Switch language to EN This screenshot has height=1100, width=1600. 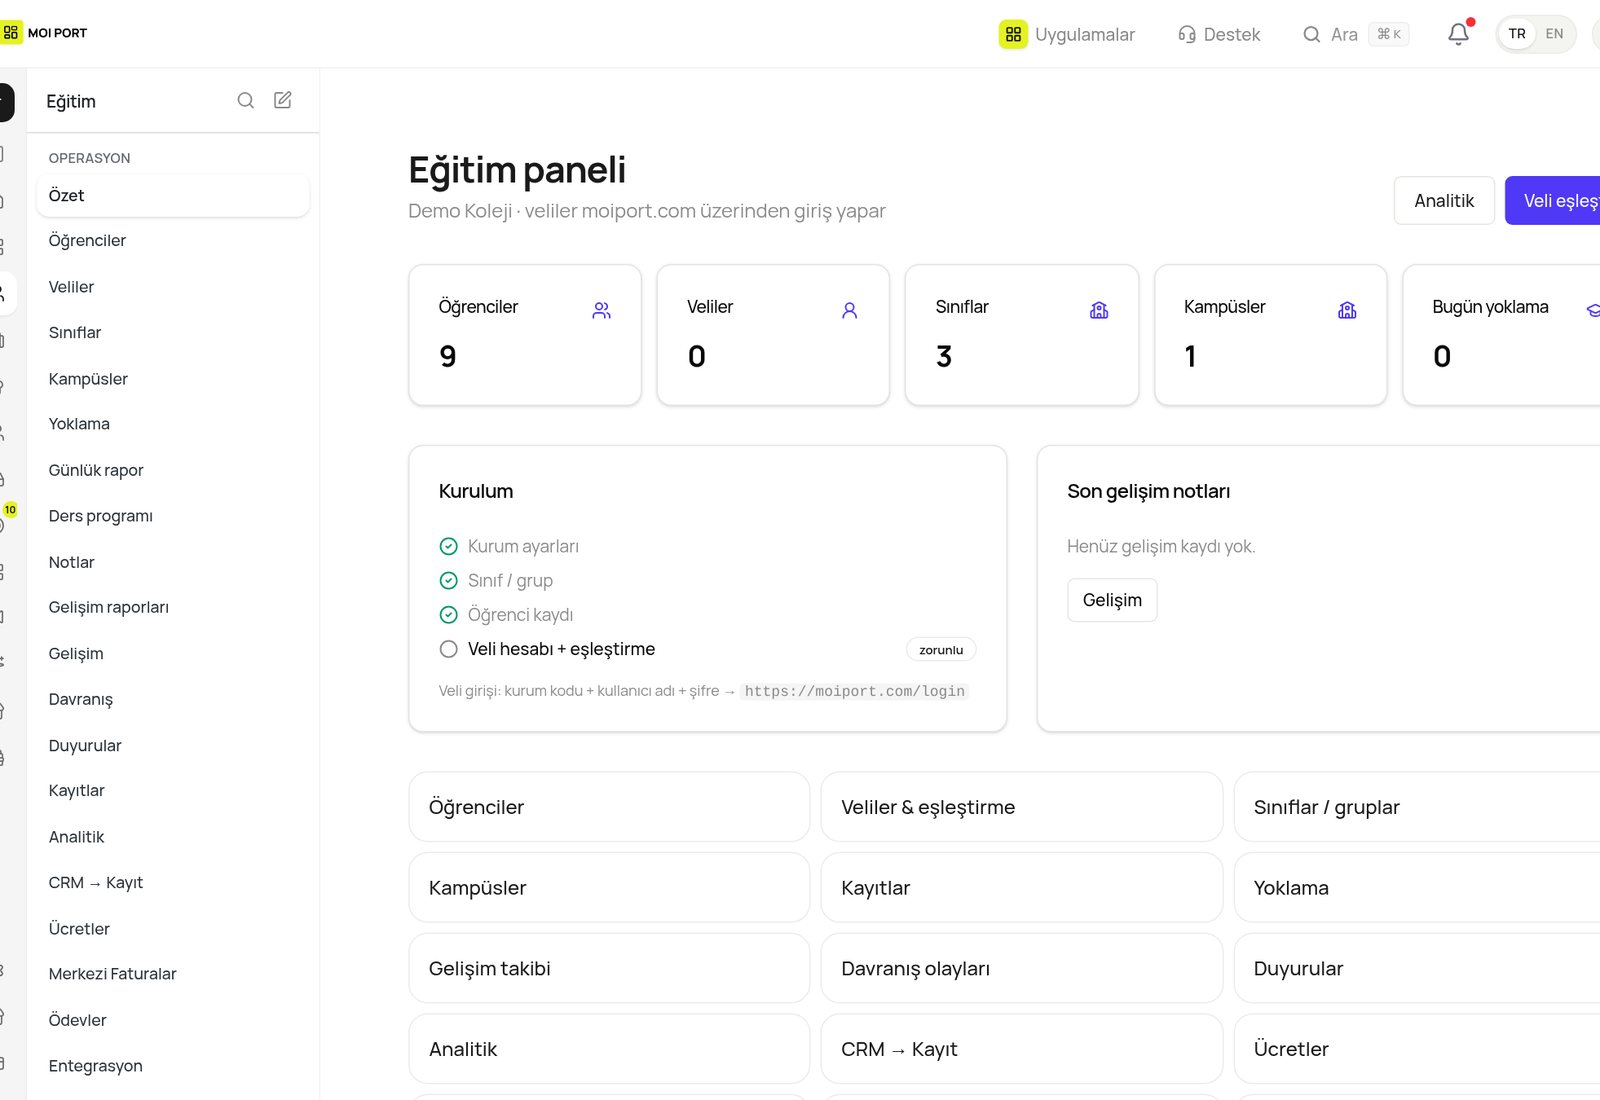pyautogui.click(x=1554, y=34)
